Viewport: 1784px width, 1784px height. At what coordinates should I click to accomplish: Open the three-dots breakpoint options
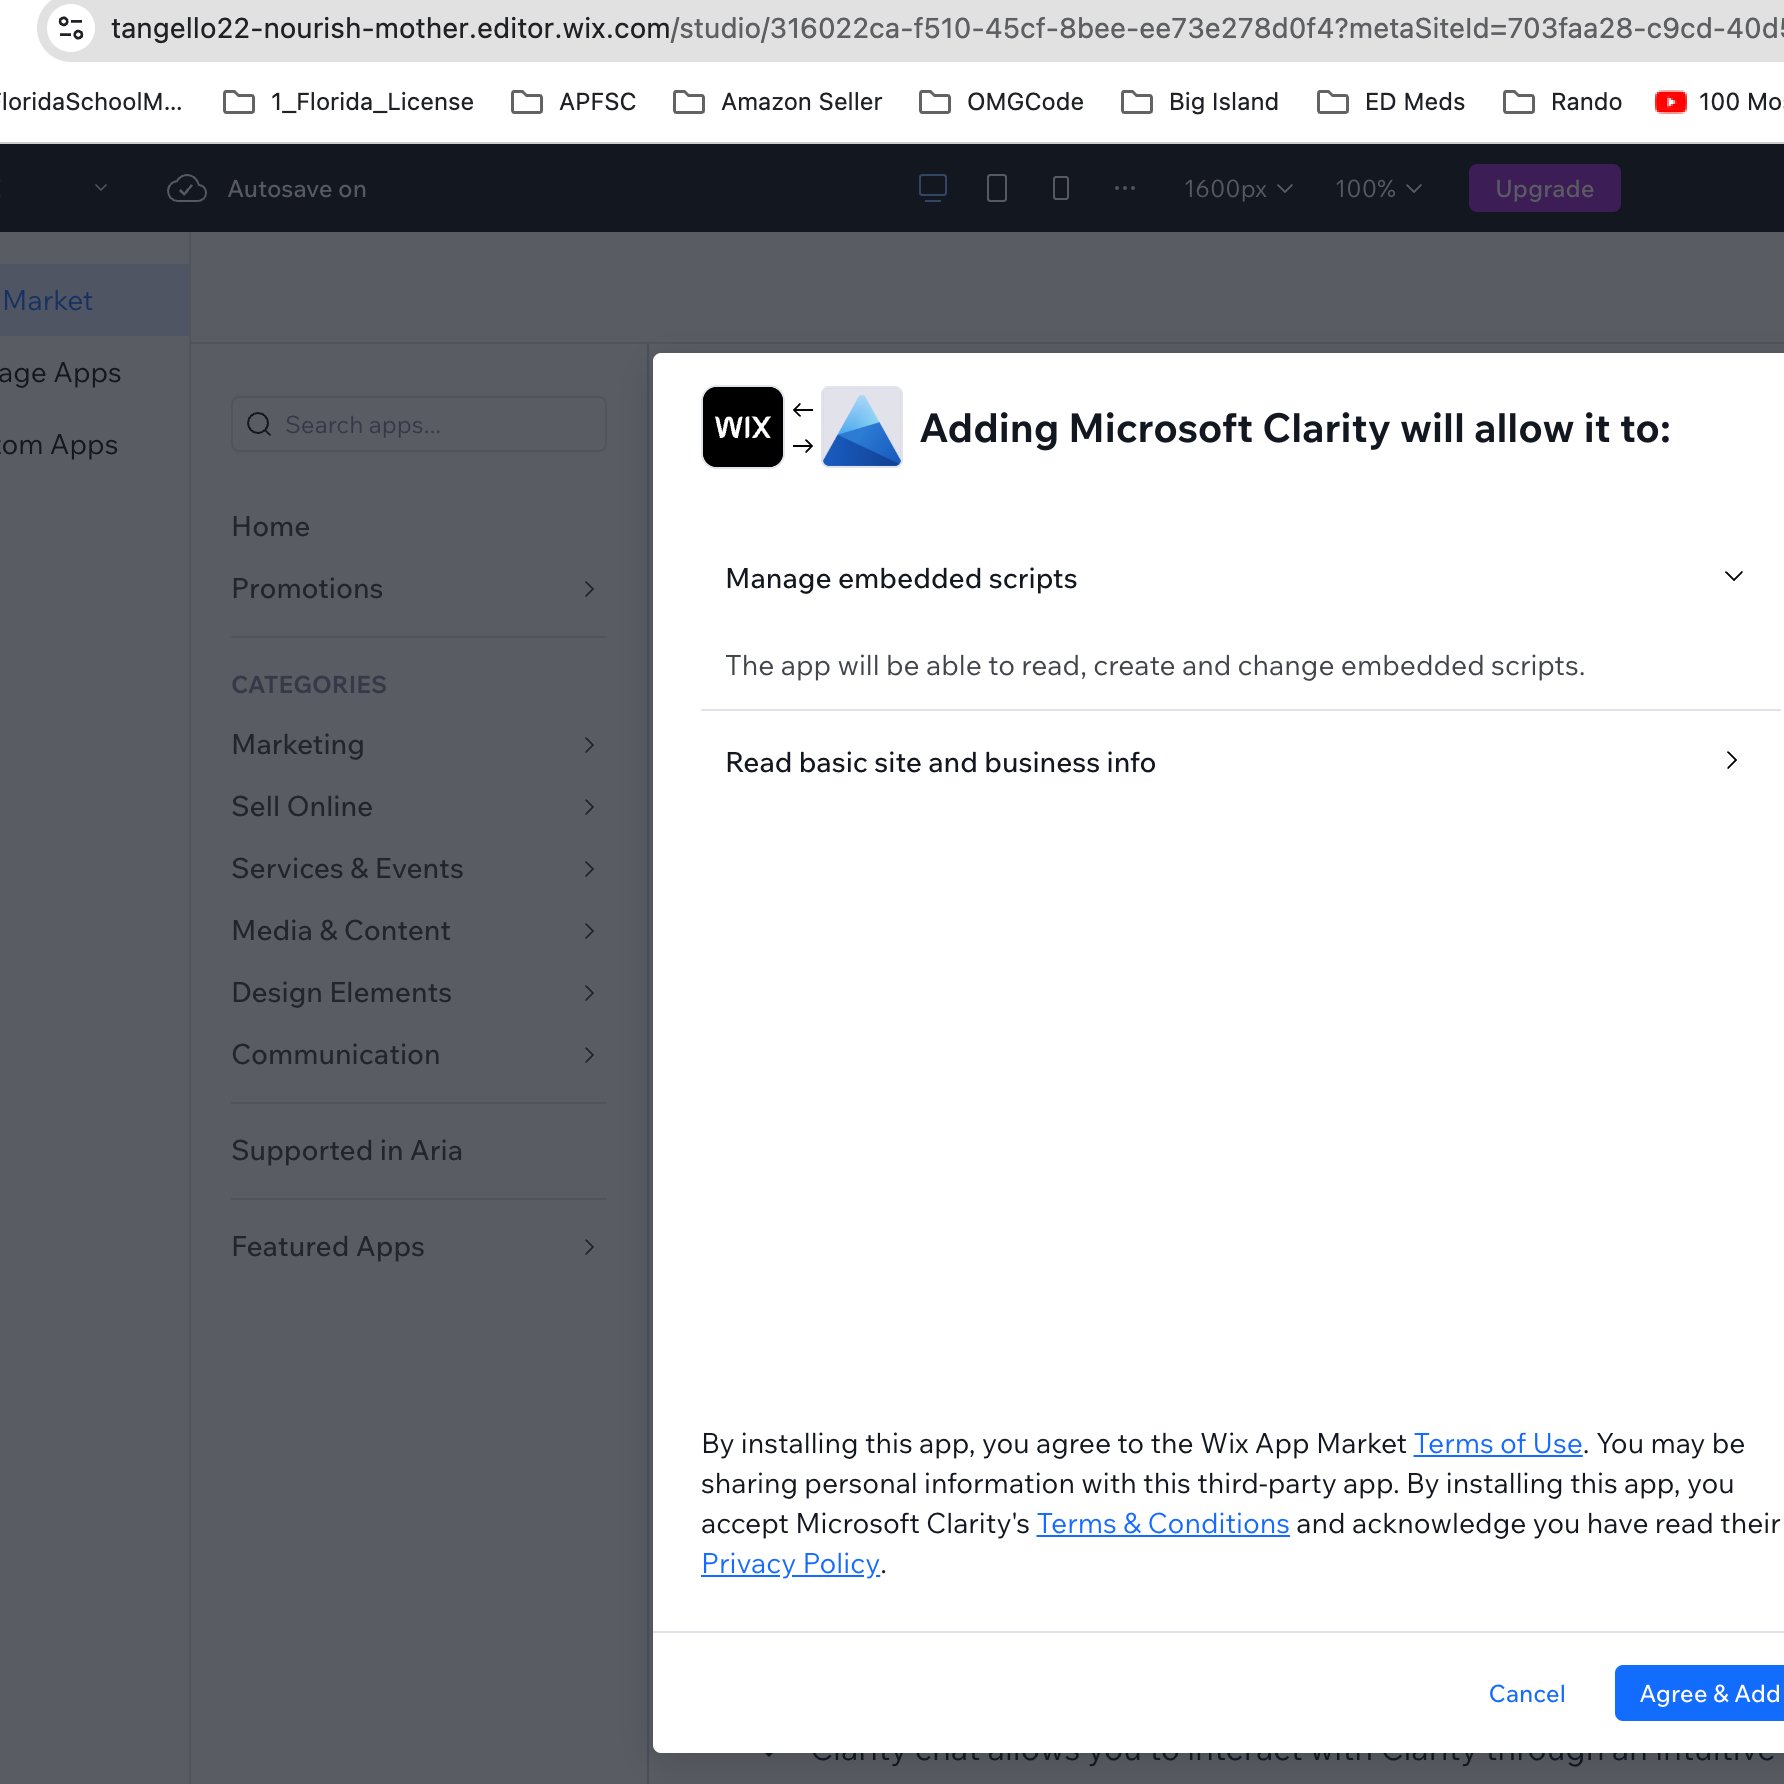pyautogui.click(x=1124, y=188)
